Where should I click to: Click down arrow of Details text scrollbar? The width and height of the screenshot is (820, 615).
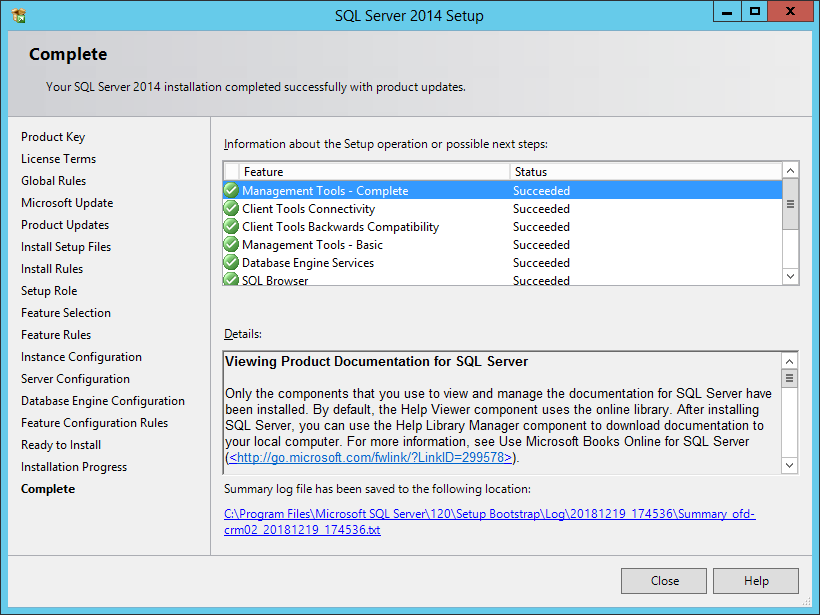point(790,465)
